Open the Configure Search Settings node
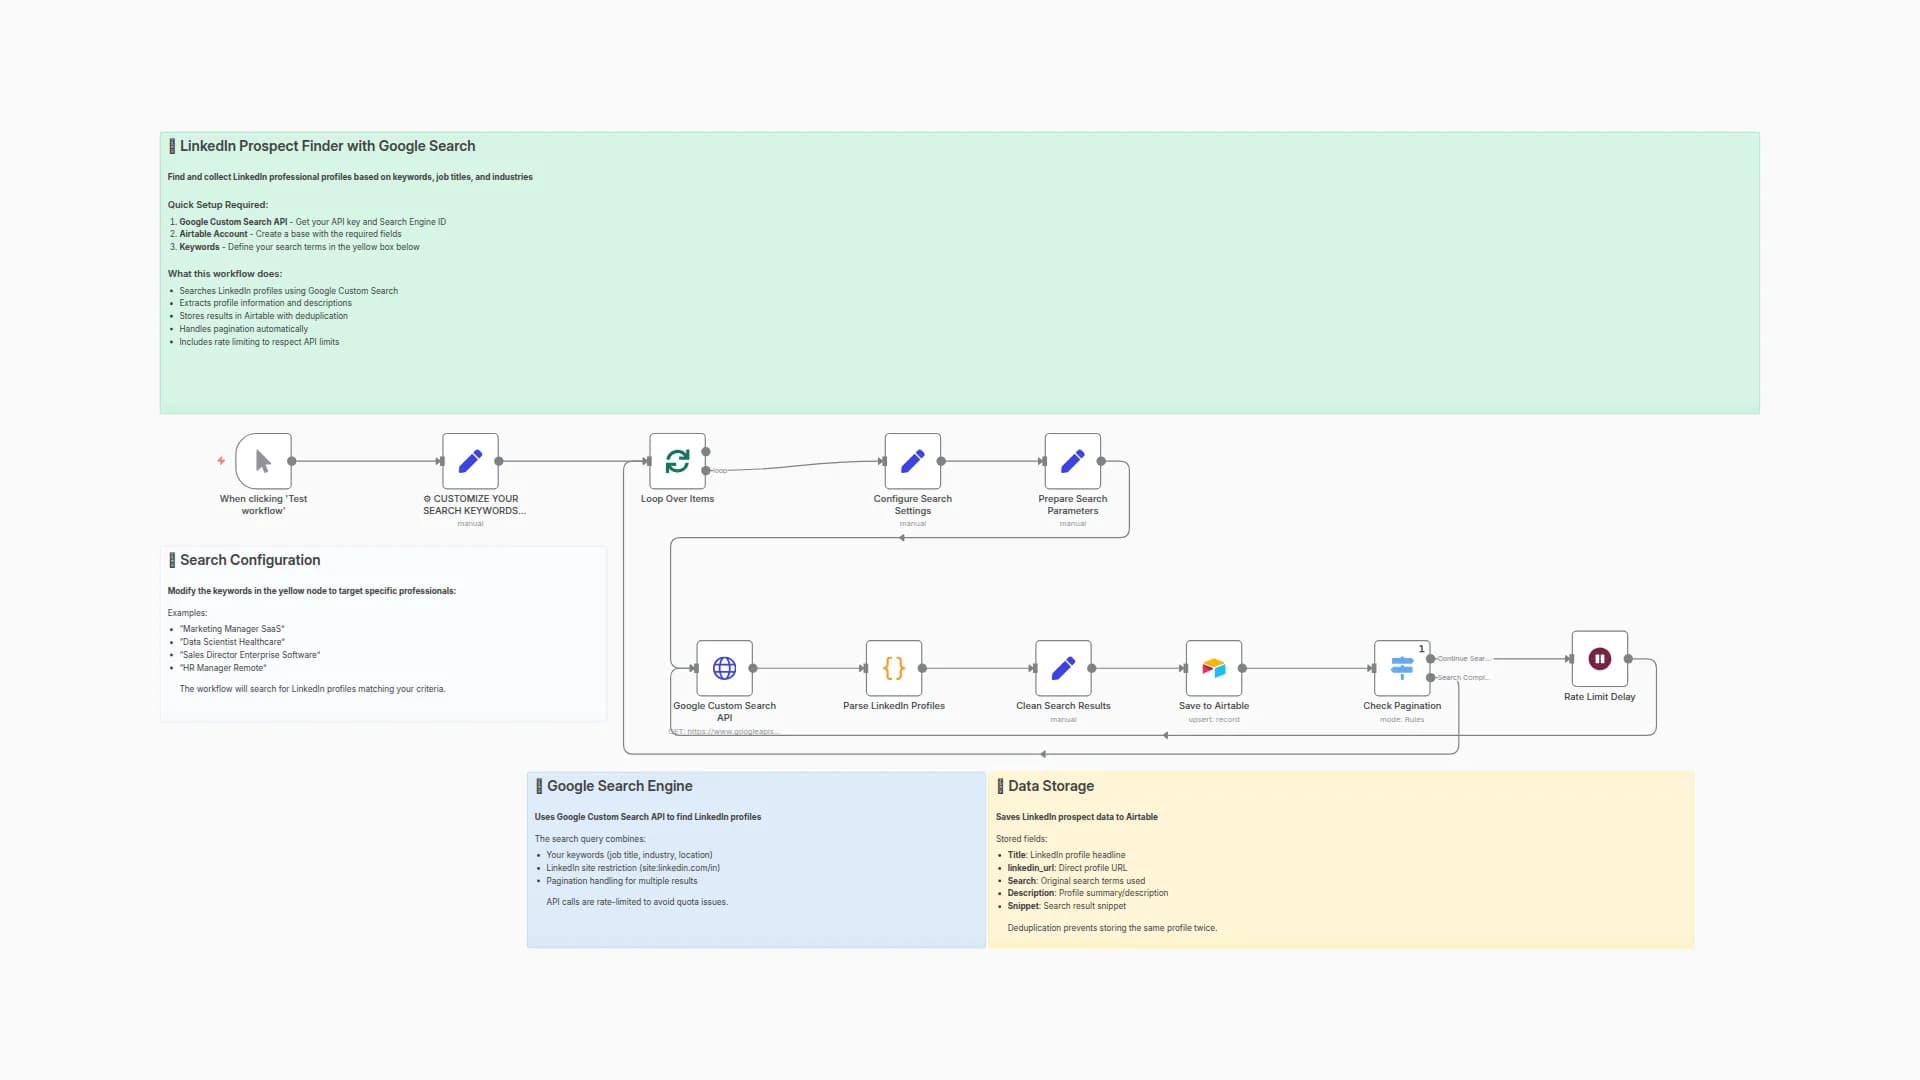This screenshot has height=1080, width=1920. pos(912,461)
